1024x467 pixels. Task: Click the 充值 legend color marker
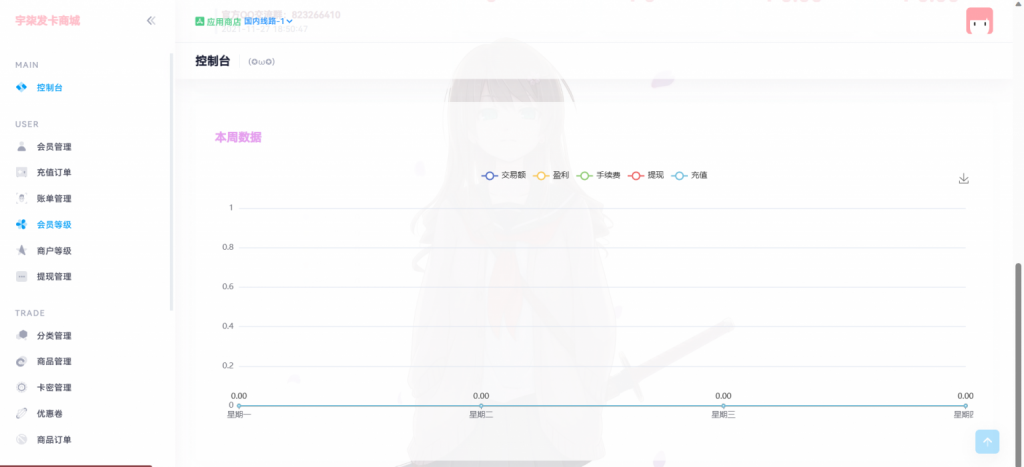point(680,175)
